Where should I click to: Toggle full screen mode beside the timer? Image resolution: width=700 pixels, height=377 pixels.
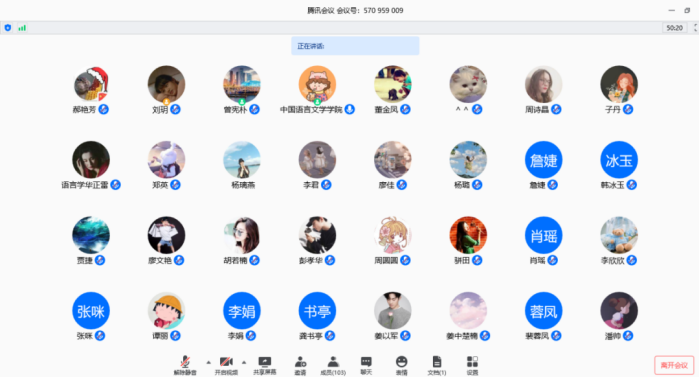(695, 28)
